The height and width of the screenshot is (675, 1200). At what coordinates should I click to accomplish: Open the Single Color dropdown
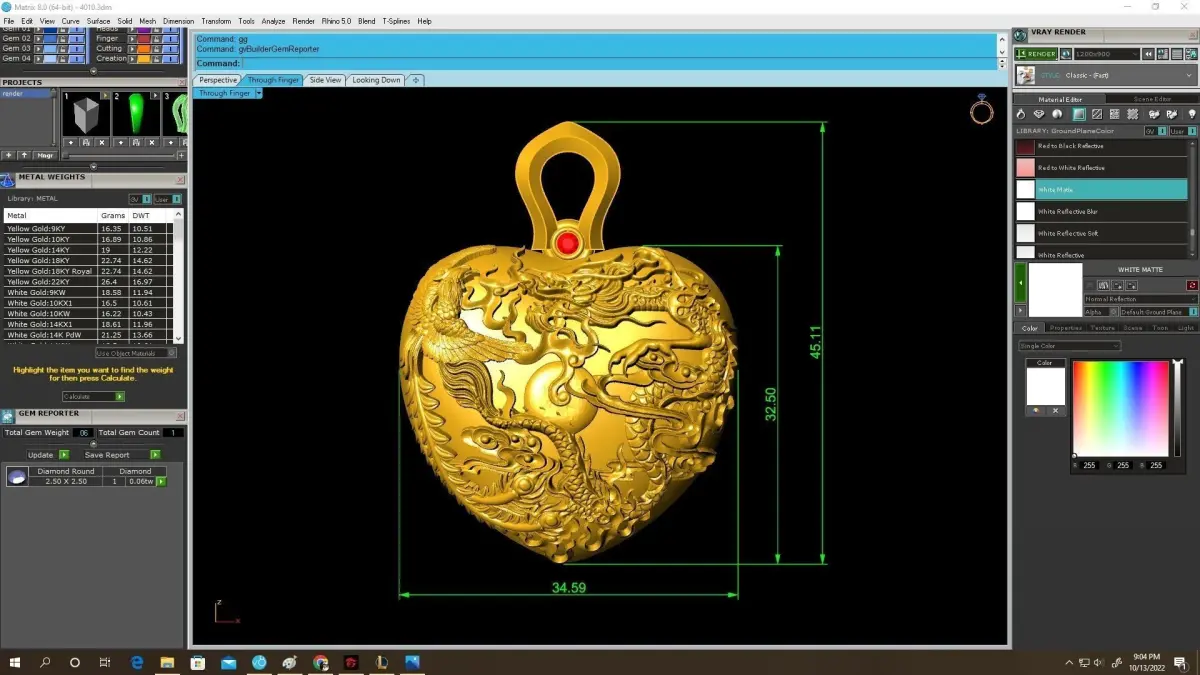point(1069,346)
